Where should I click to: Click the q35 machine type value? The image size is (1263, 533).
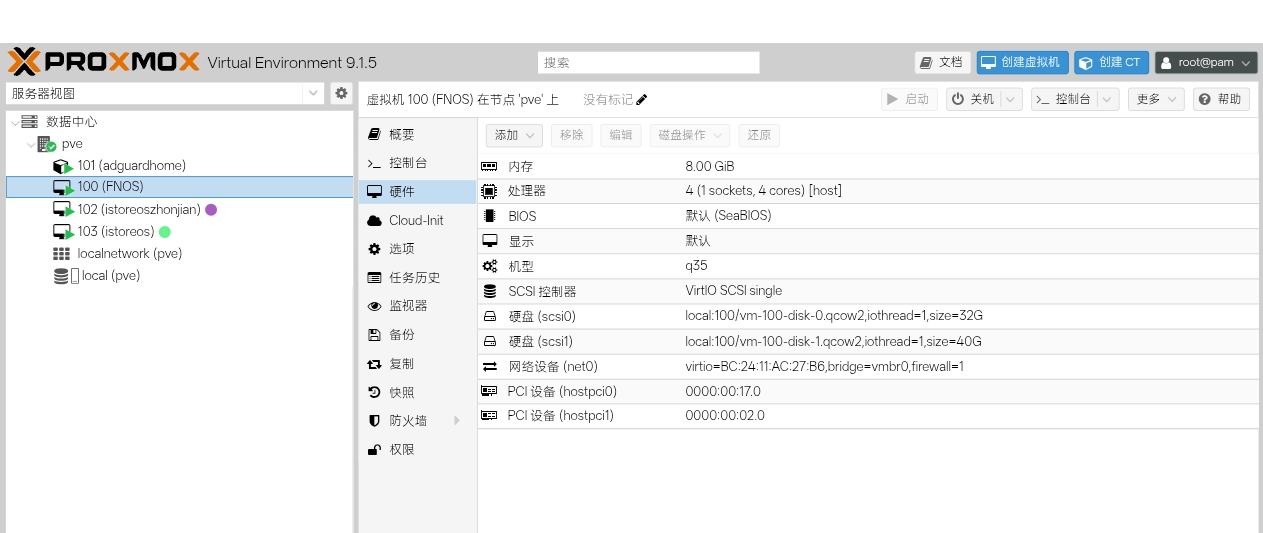point(696,266)
